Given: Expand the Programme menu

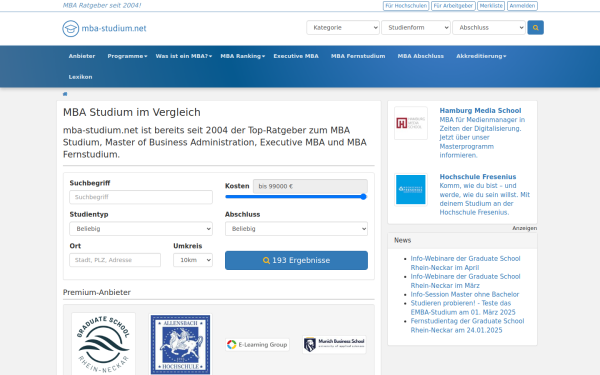Looking at the screenshot, I should tap(127, 56).
